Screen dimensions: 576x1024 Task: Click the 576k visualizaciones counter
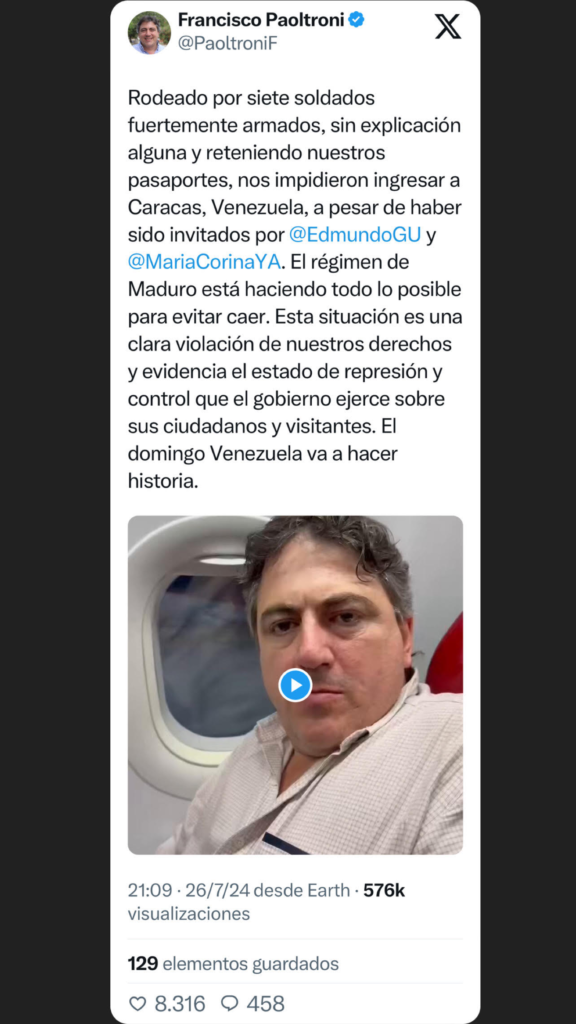coord(384,890)
